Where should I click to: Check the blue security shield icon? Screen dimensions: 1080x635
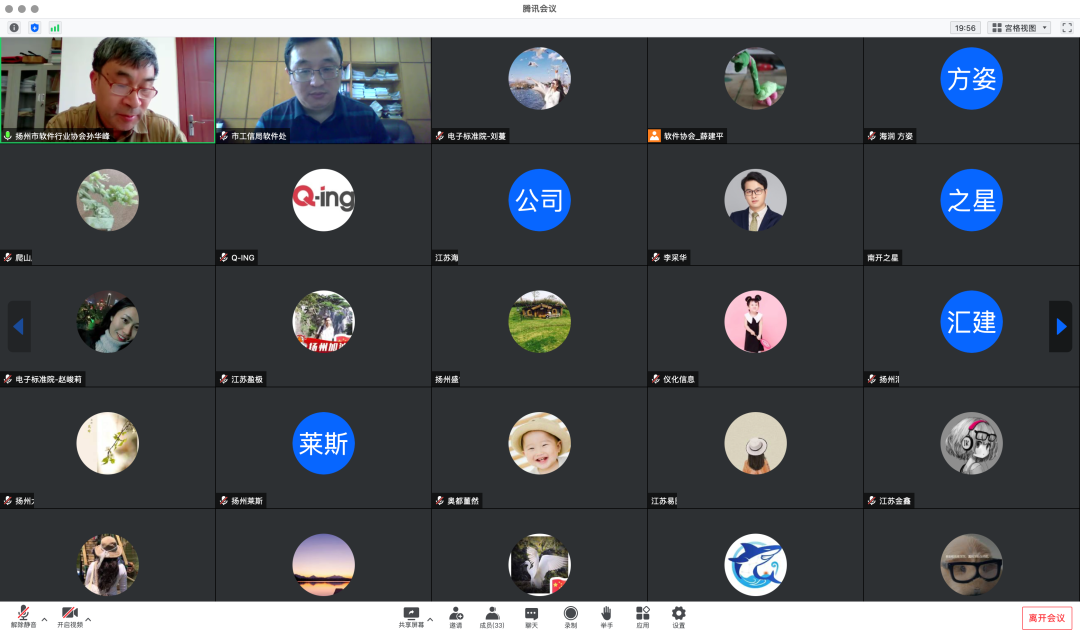click(x=35, y=28)
